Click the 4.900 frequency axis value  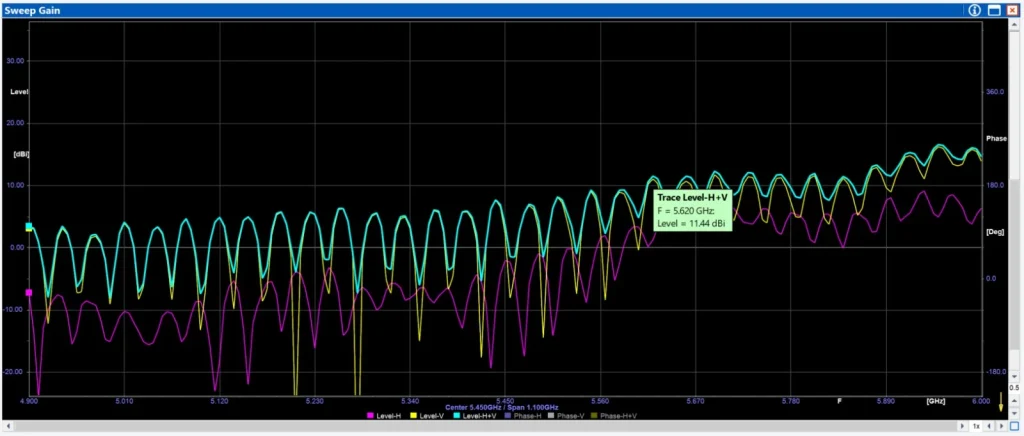(29, 401)
